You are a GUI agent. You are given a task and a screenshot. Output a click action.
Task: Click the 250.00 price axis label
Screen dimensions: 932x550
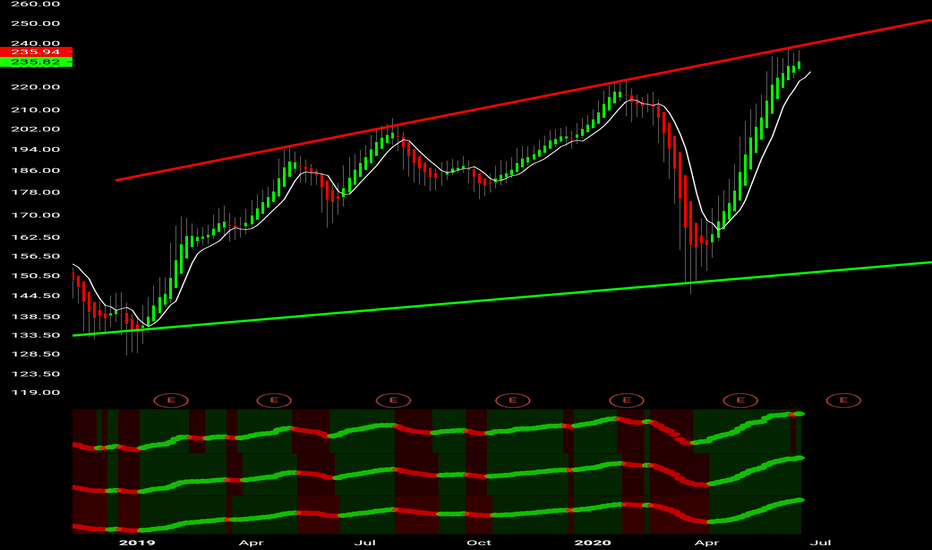36,23
